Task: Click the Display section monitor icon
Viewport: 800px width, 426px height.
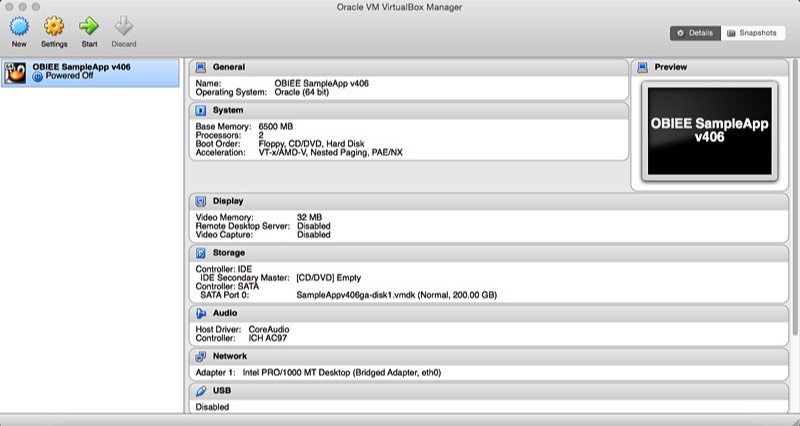Action: 201,202
